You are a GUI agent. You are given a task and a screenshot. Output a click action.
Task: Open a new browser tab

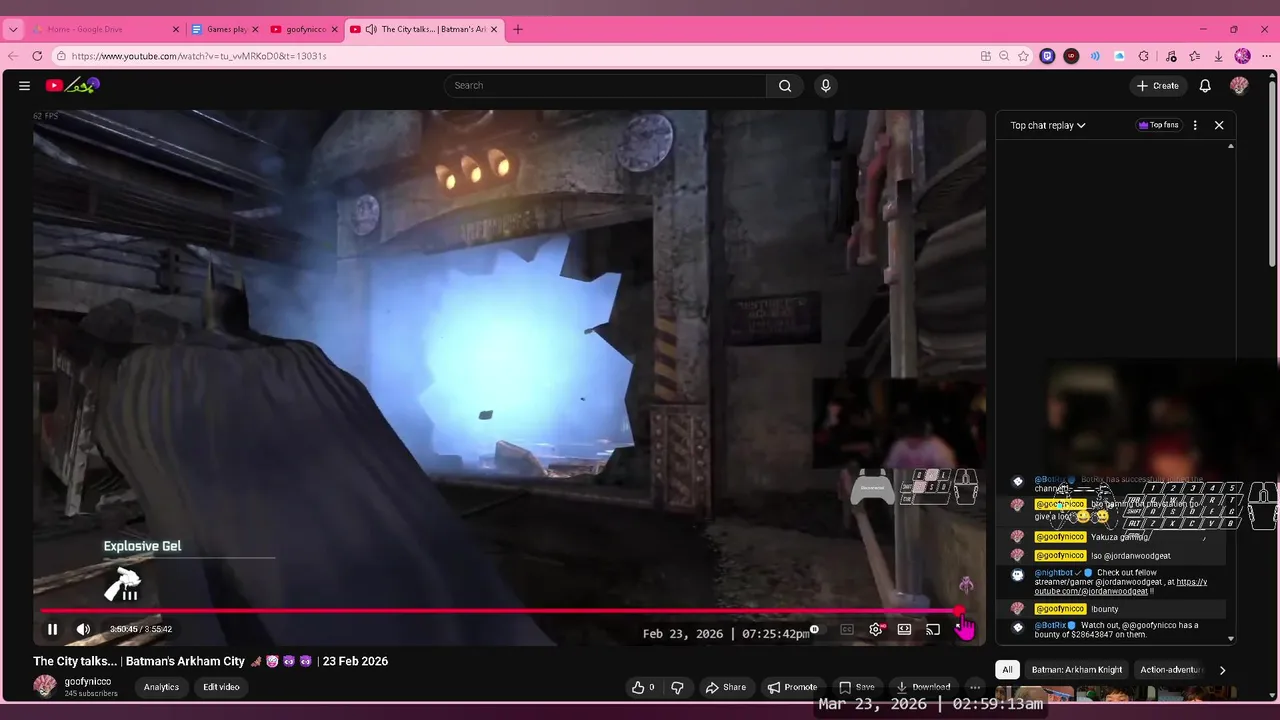coord(518,29)
